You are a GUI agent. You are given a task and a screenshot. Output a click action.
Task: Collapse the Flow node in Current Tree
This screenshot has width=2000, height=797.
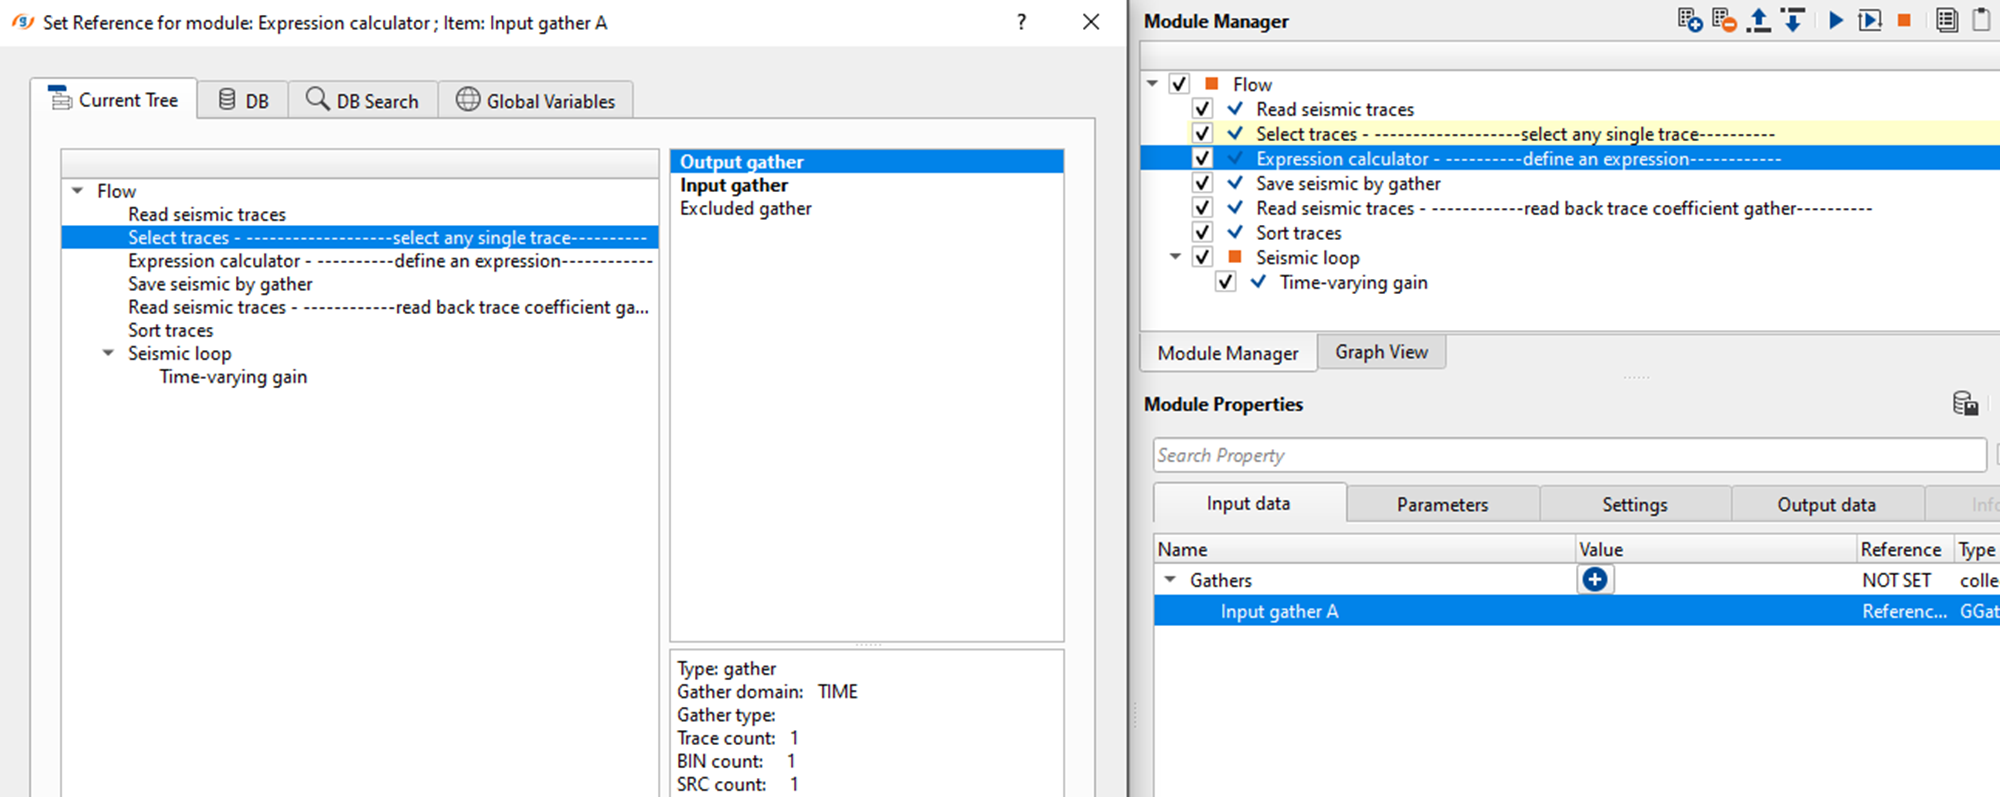pos(78,191)
